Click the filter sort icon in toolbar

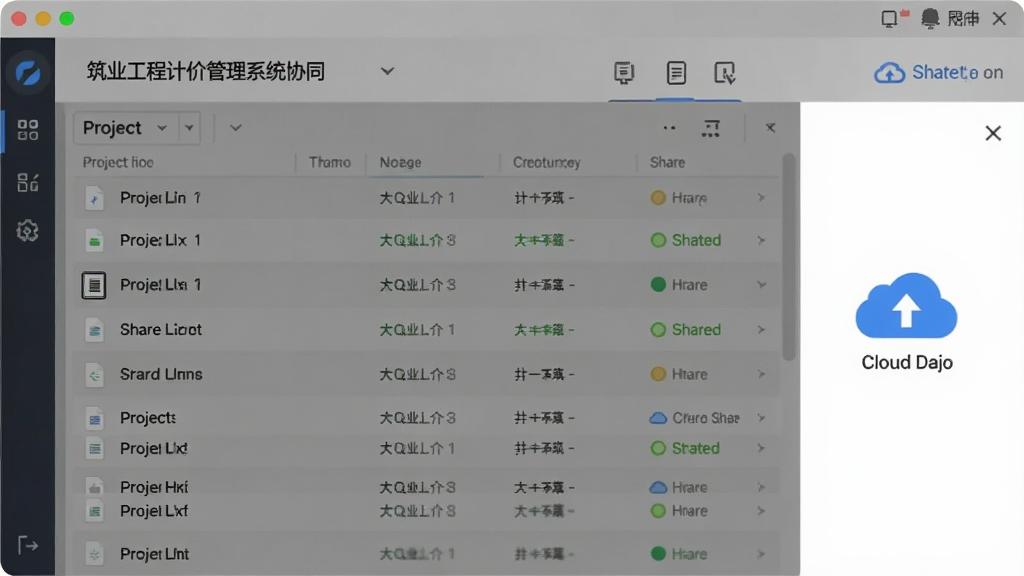(711, 128)
